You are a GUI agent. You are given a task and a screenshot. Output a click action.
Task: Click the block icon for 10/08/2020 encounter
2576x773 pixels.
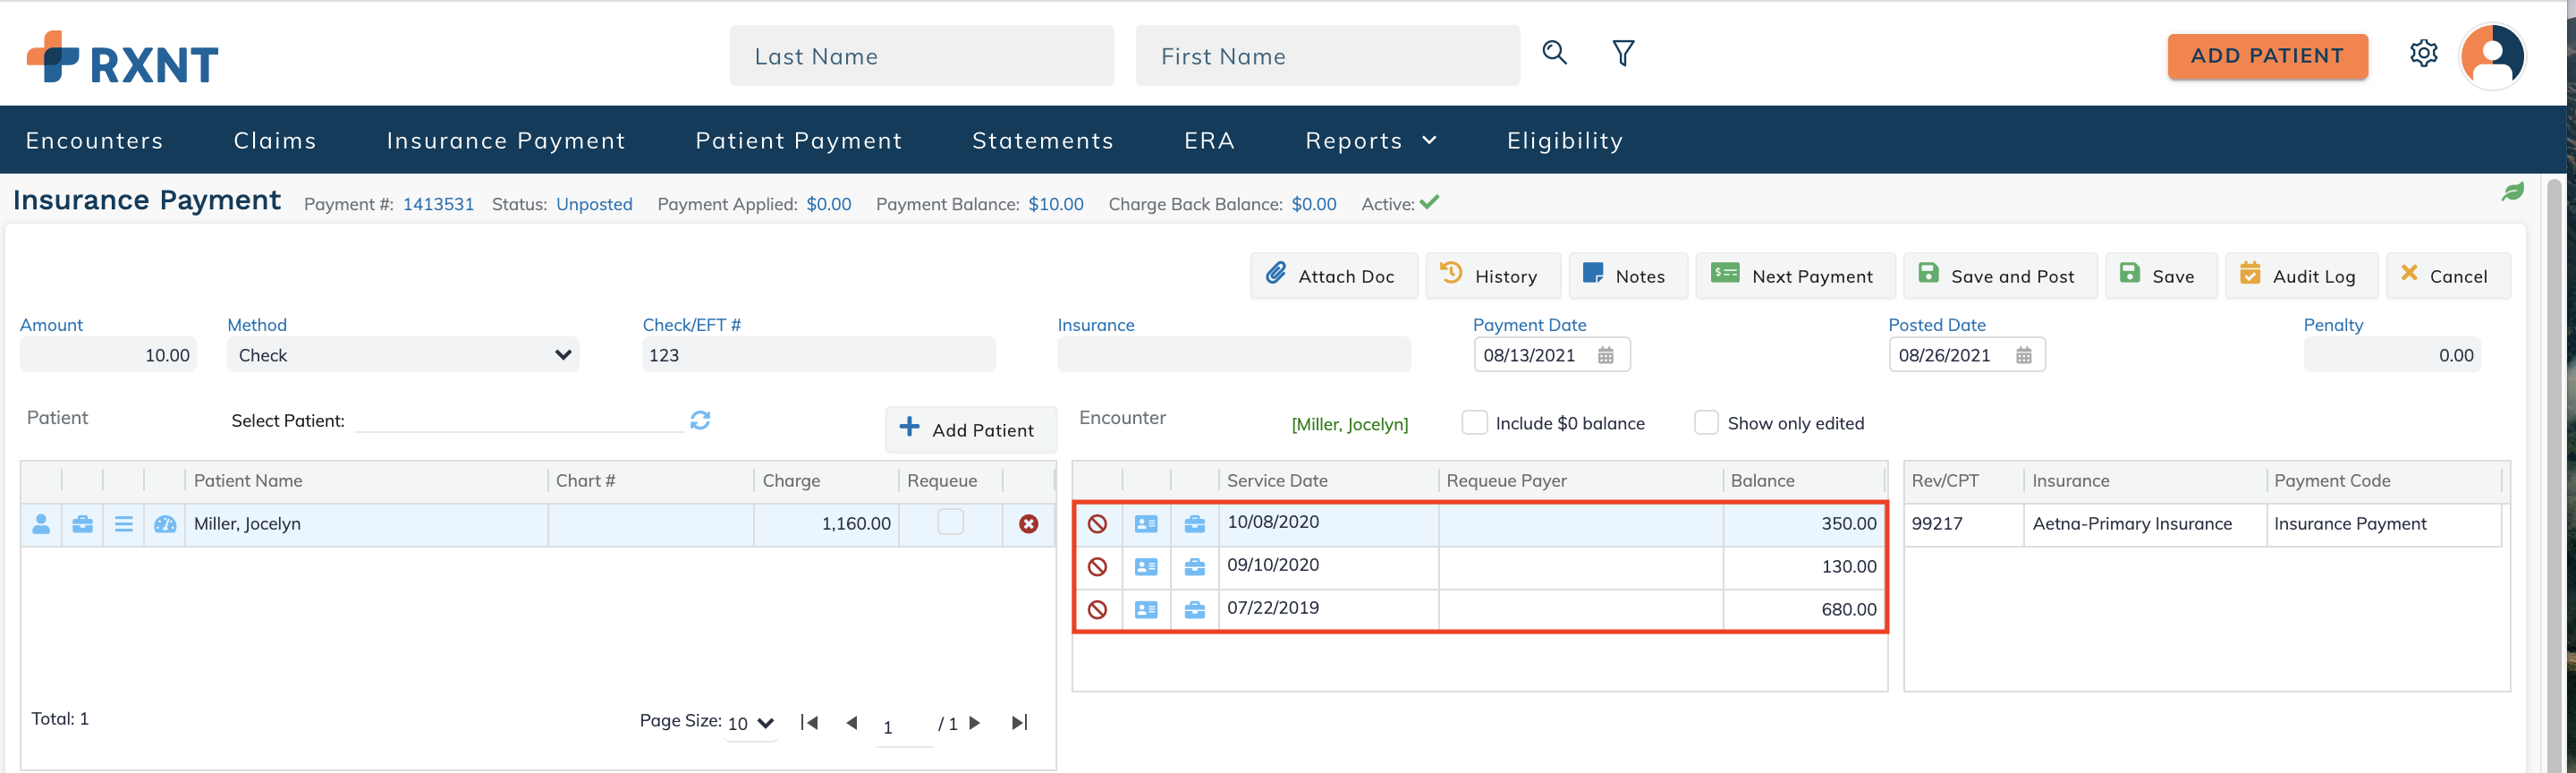pyautogui.click(x=1097, y=524)
